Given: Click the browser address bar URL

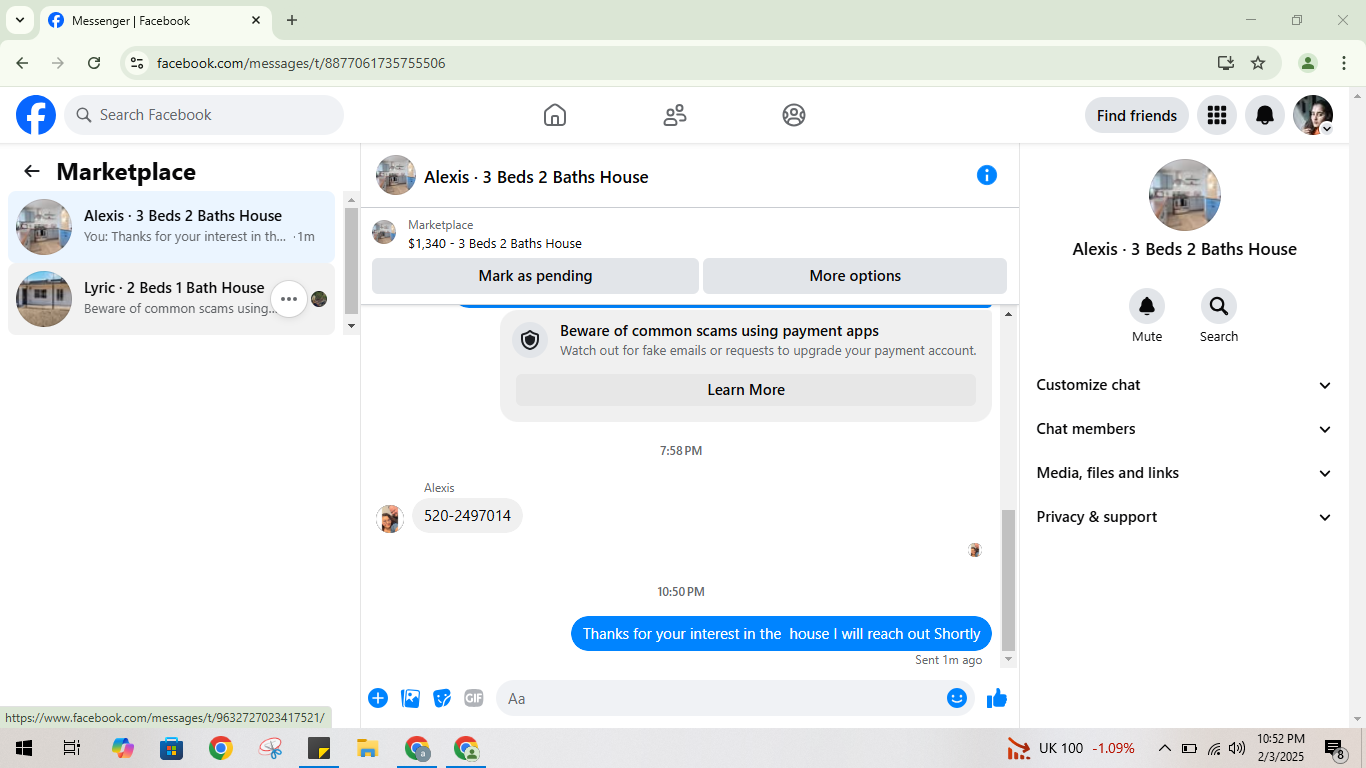Looking at the screenshot, I should (x=301, y=63).
